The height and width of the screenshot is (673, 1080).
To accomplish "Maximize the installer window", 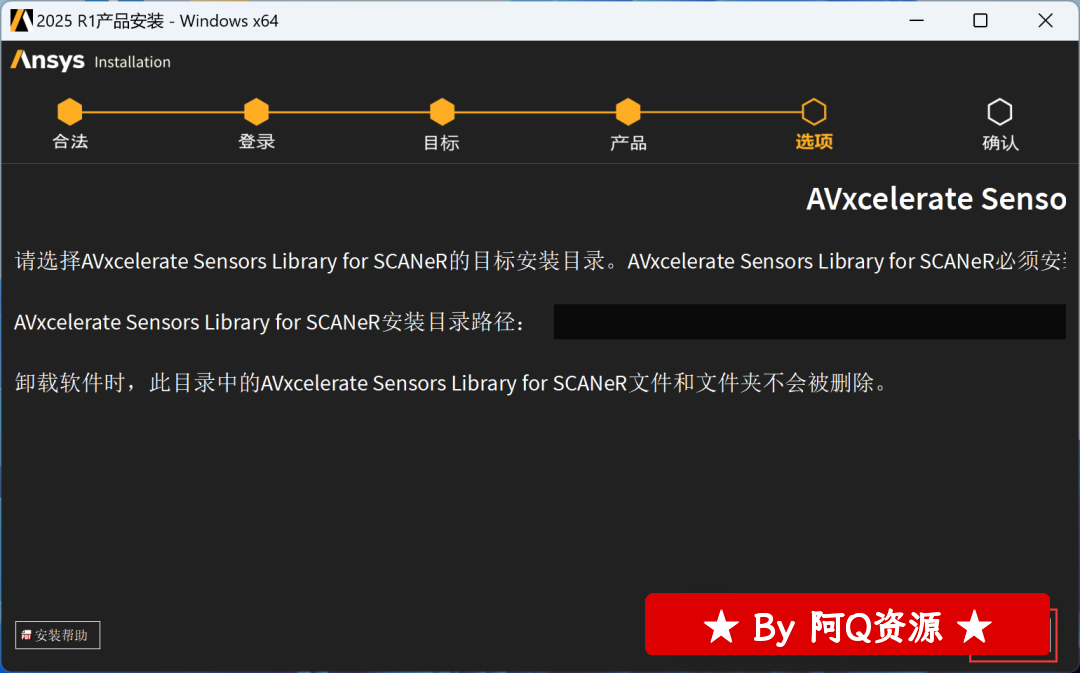I will tap(980, 21).
